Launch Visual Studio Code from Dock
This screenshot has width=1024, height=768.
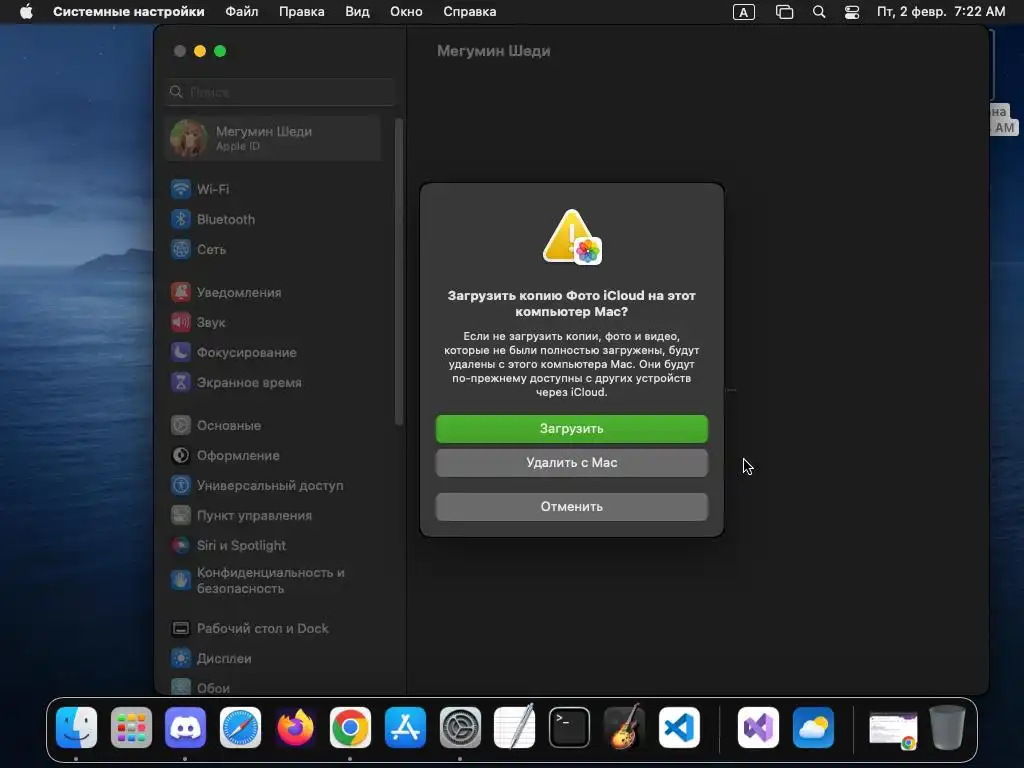(x=679, y=728)
